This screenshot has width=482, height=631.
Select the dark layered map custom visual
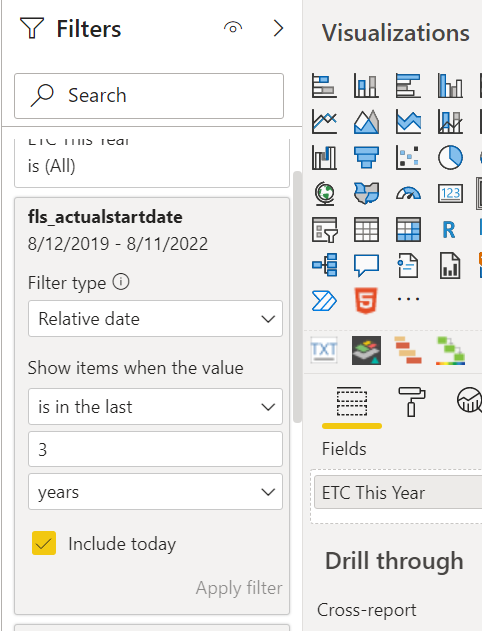click(x=366, y=351)
